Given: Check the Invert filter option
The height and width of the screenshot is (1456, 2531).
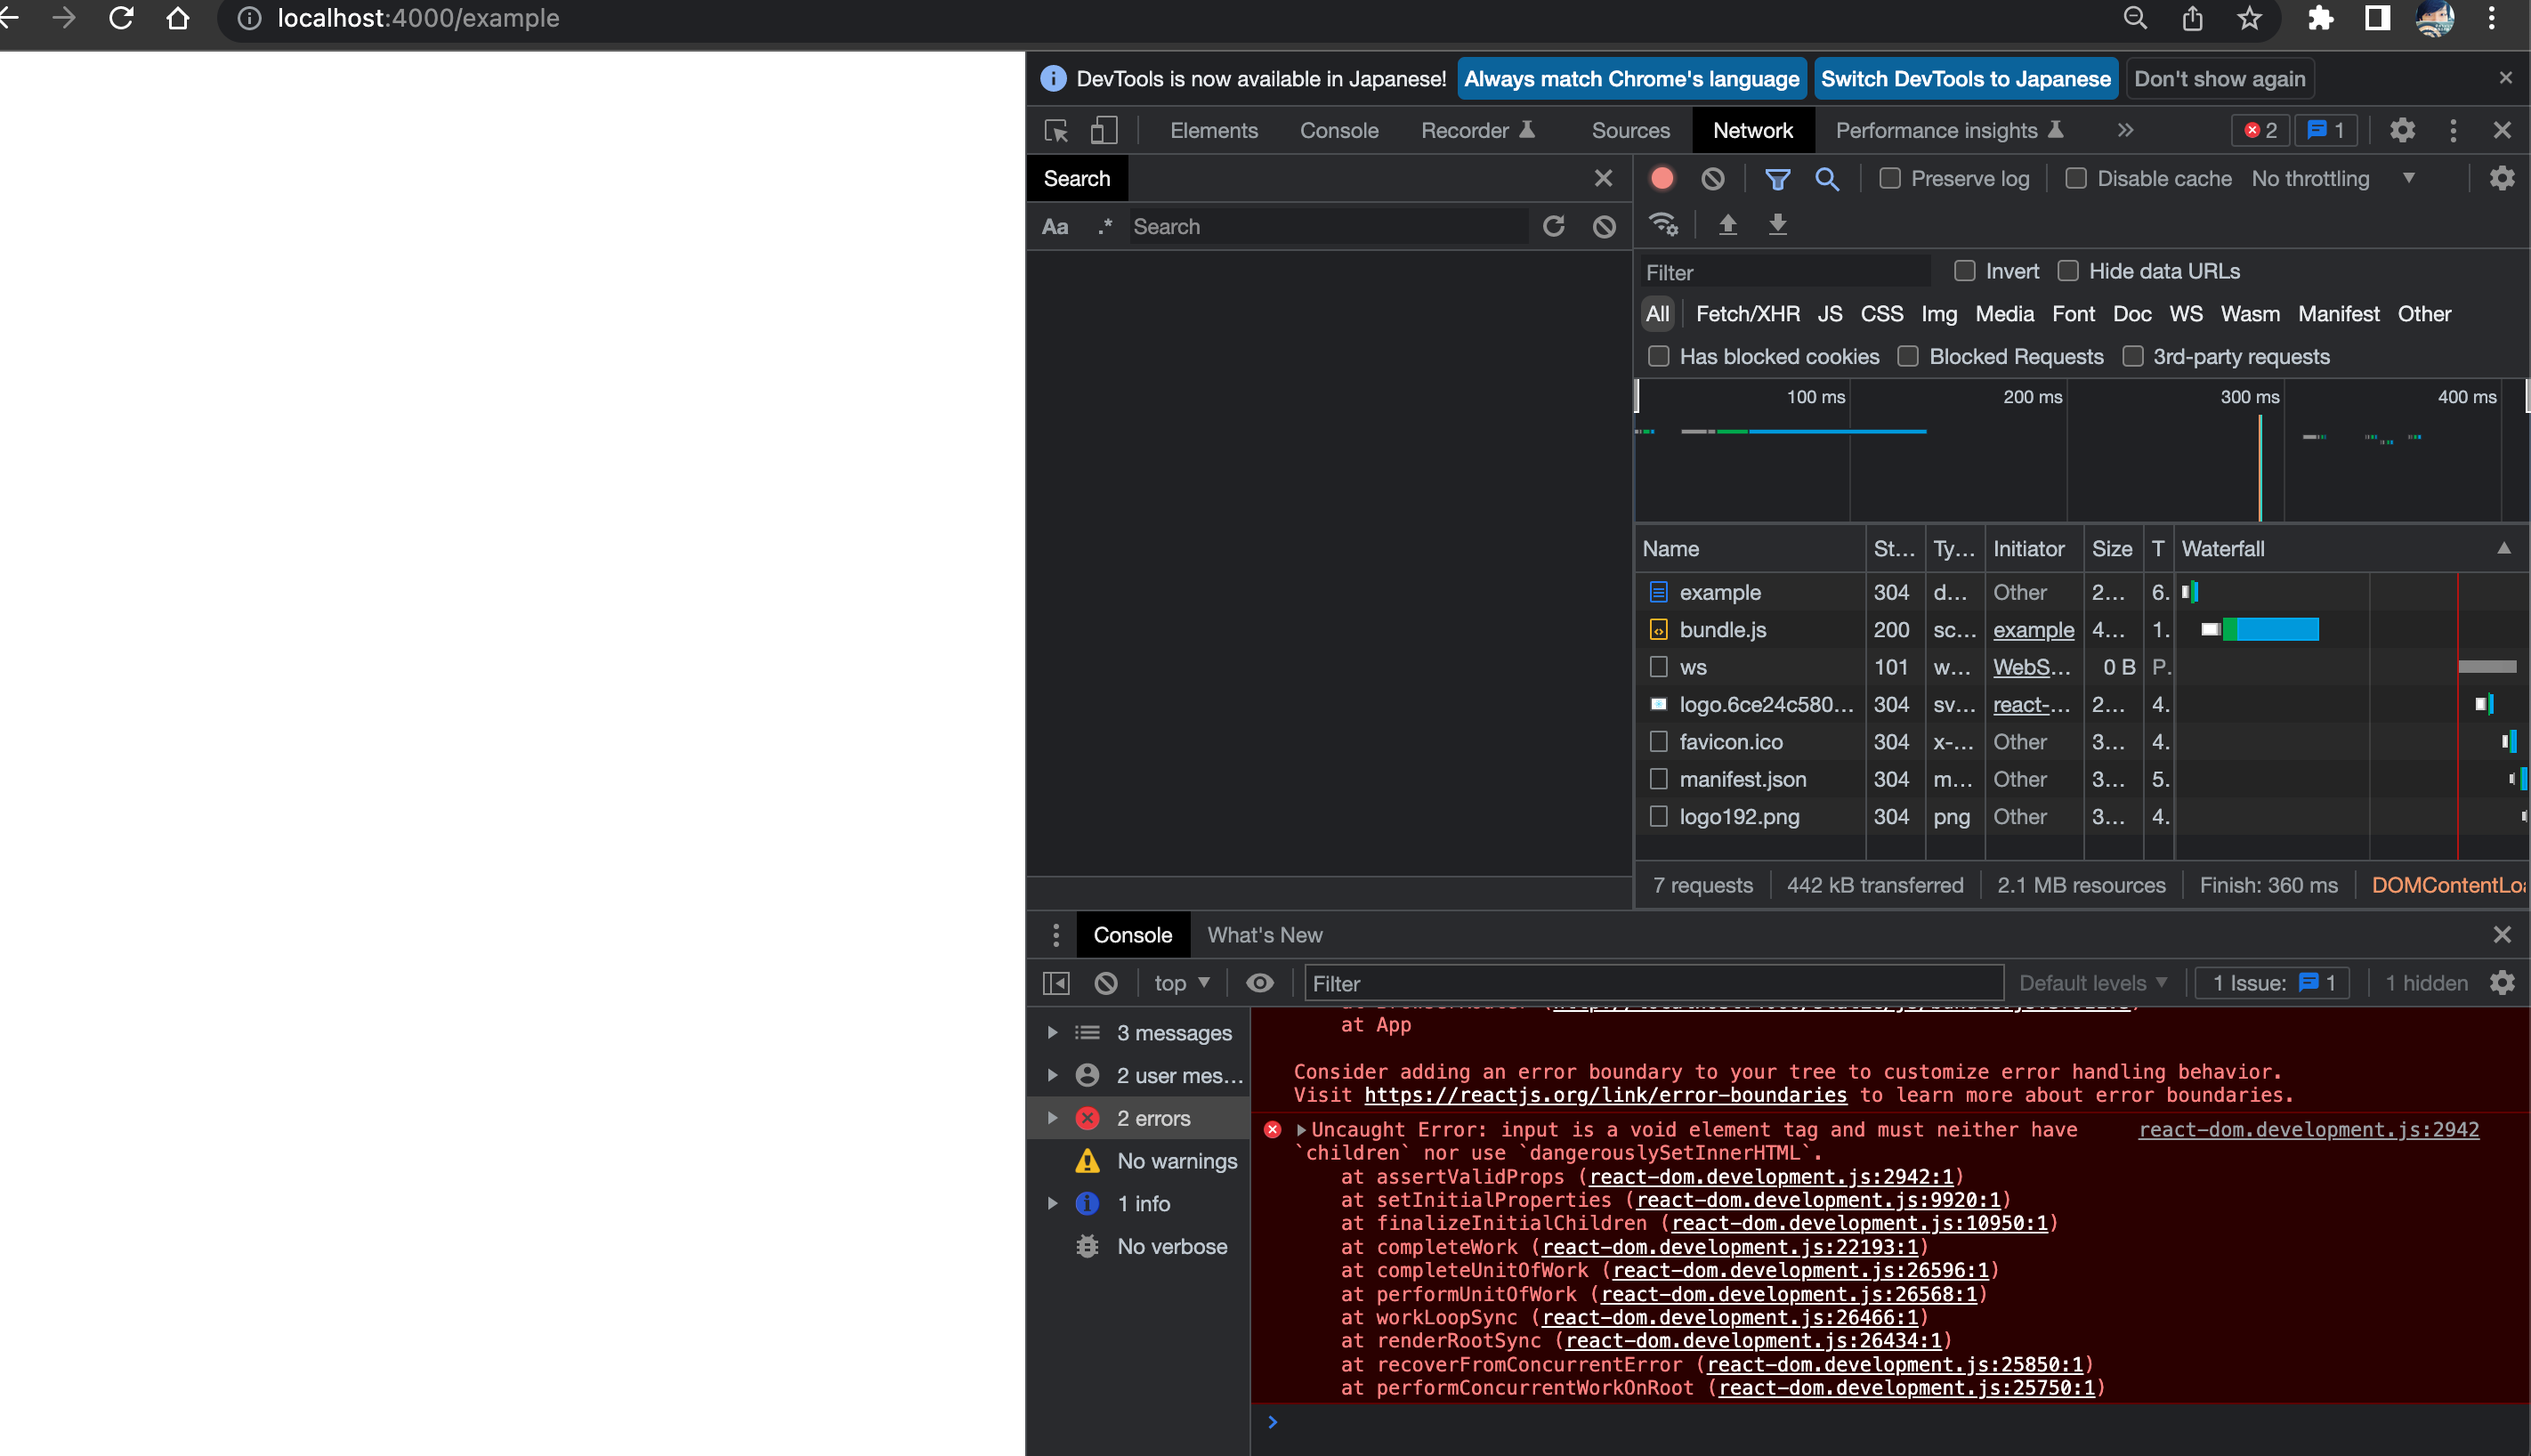Looking at the screenshot, I should 1964,271.
